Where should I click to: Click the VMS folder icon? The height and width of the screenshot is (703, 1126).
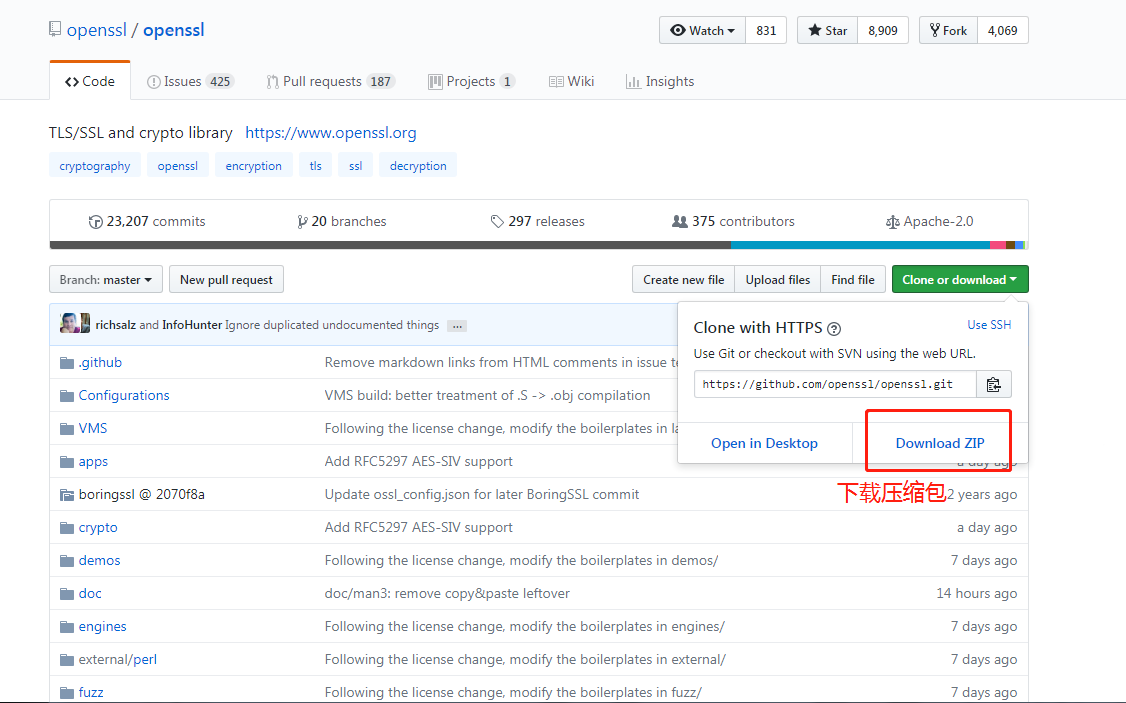coord(67,429)
